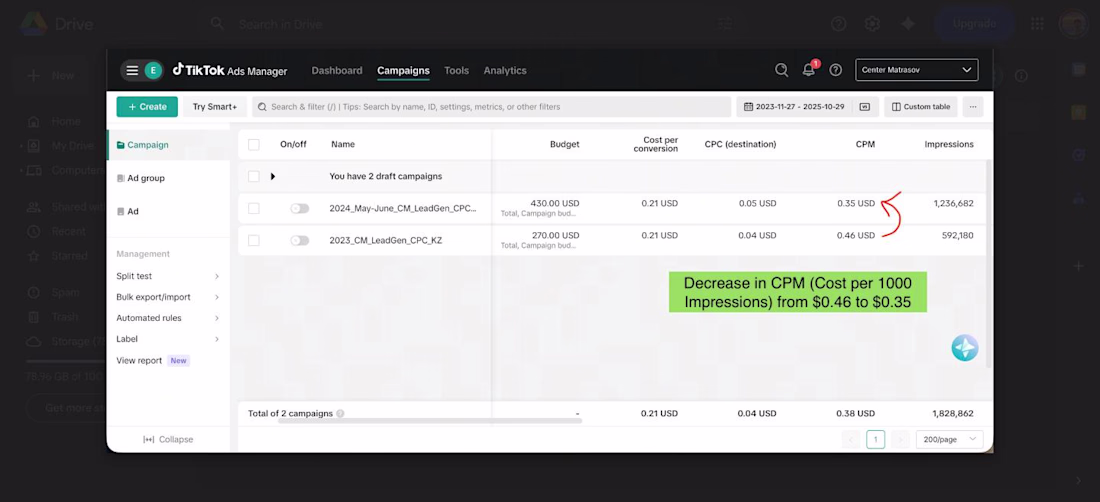The image size is (1100, 502).
Task: Click the Gemini sparkle icon in Drive
Action: (x=908, y=24)
